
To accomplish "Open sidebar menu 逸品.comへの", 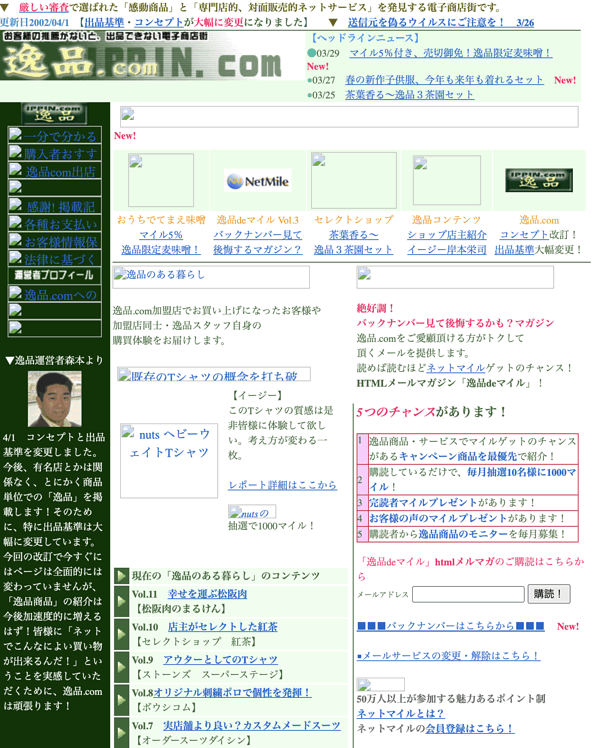I will [55, 294].
